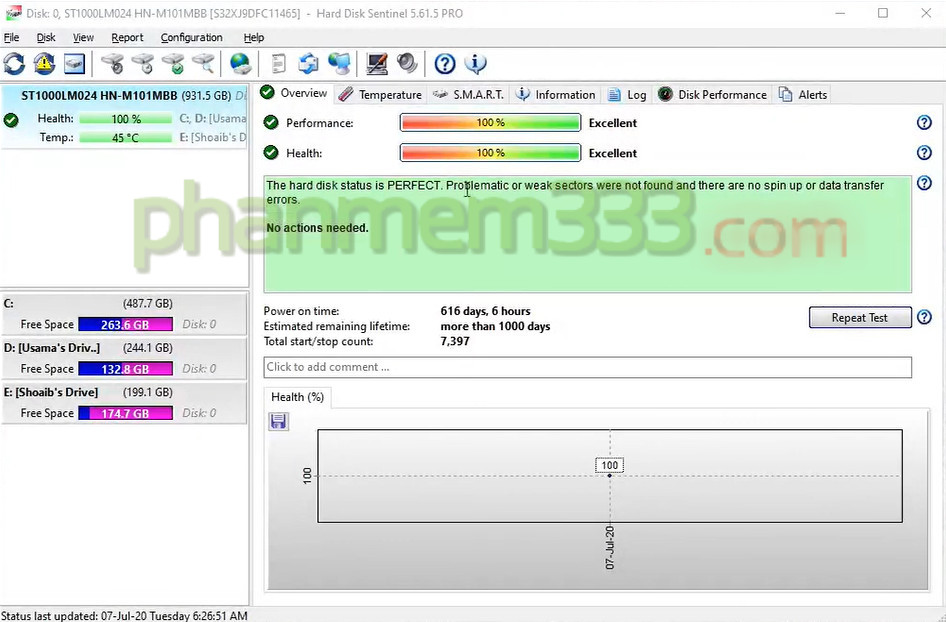Click the comment input field
Viewport: 946px width, 622px height.
[x=587, y=367]
